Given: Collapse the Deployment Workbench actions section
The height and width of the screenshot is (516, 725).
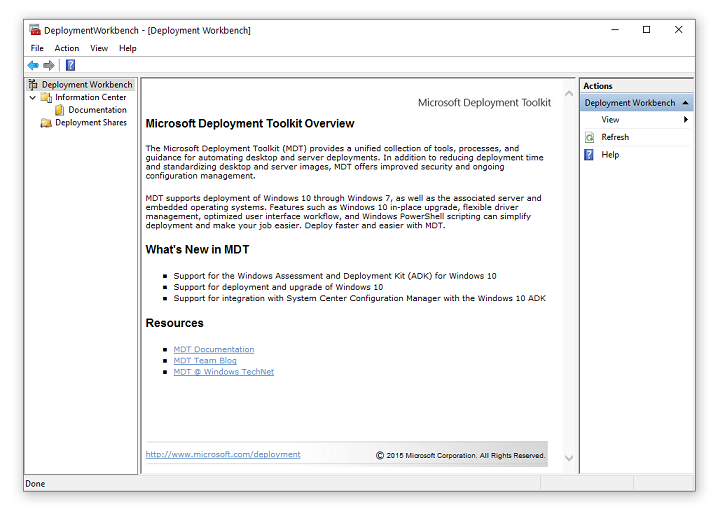Looking at the screenshot, I should point(684,103).
